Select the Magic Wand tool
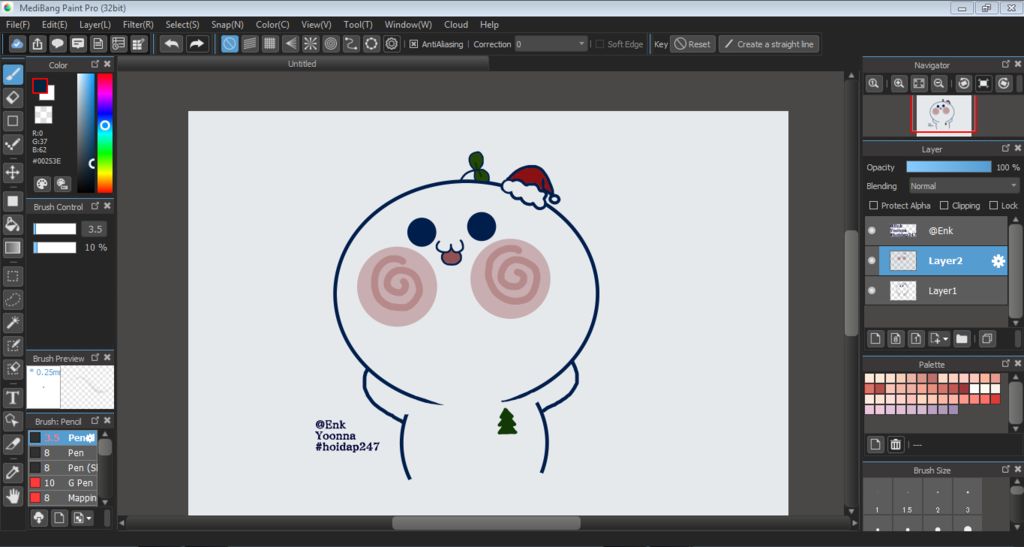The height and width of the screenshot is (547, 1024). pos(12,322)
